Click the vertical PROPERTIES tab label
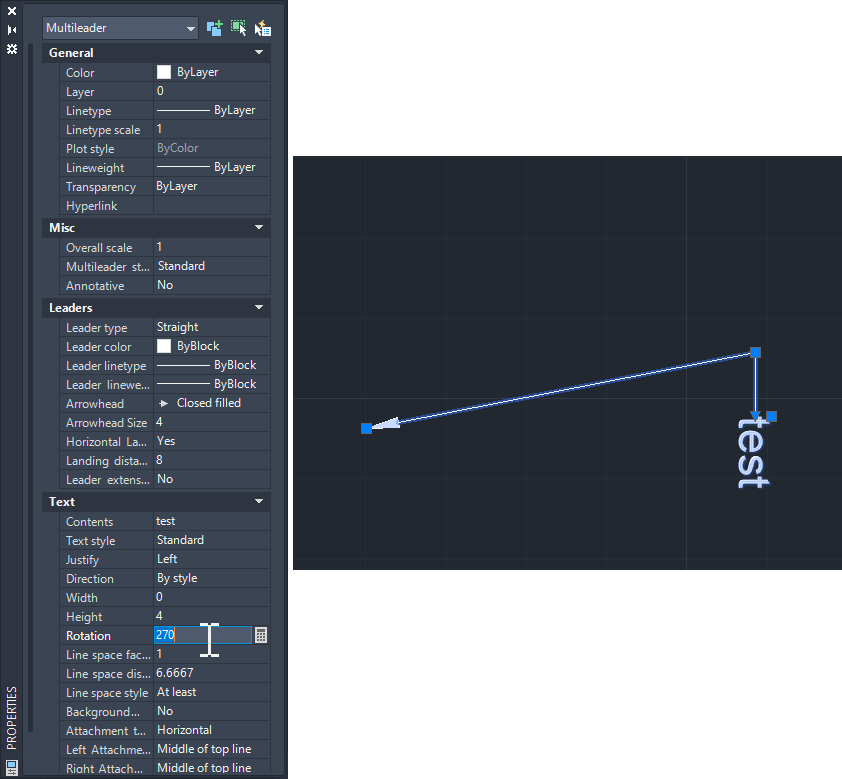 pos(13,718)
